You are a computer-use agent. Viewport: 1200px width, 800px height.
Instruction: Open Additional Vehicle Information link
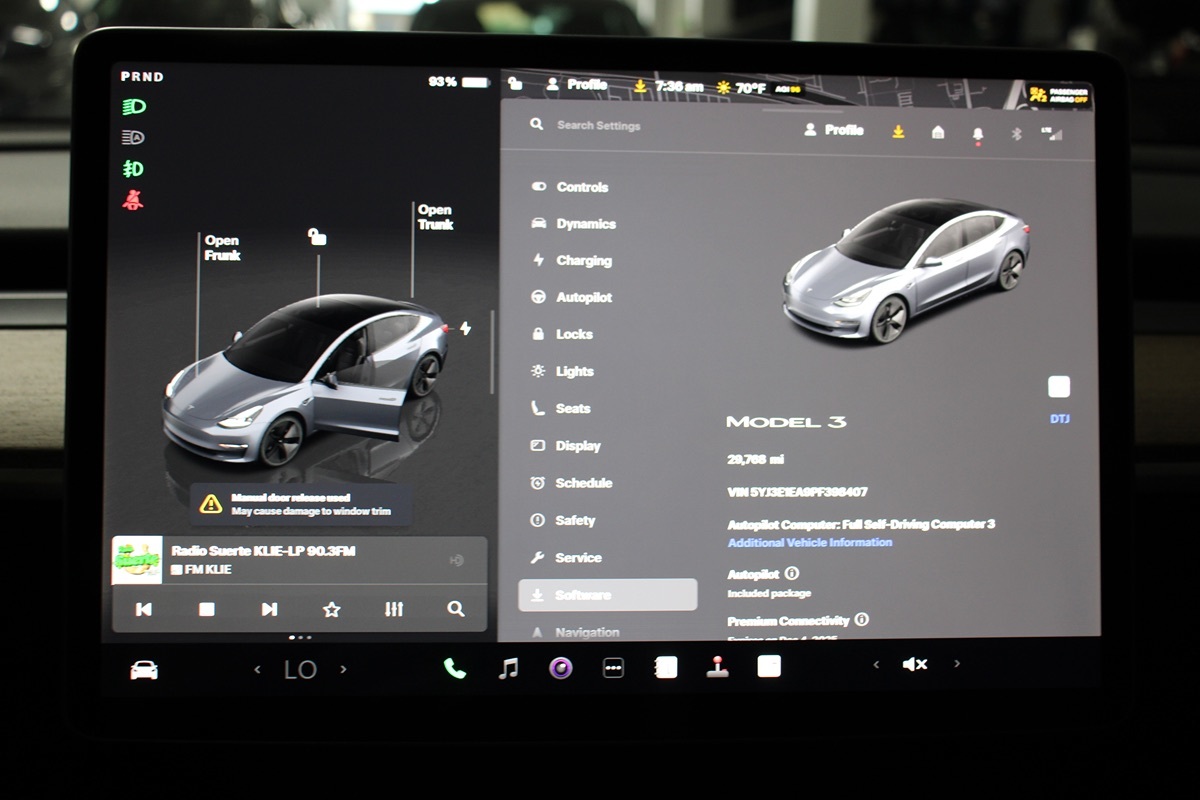click(809, 542)
